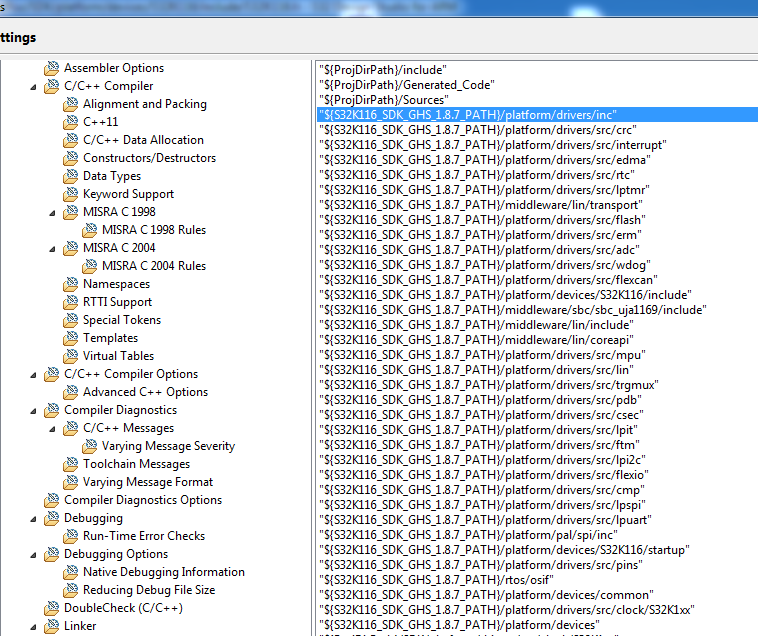Click the Data Types icon
This screenshot has width=758, height=636.
tap(71, 176)
